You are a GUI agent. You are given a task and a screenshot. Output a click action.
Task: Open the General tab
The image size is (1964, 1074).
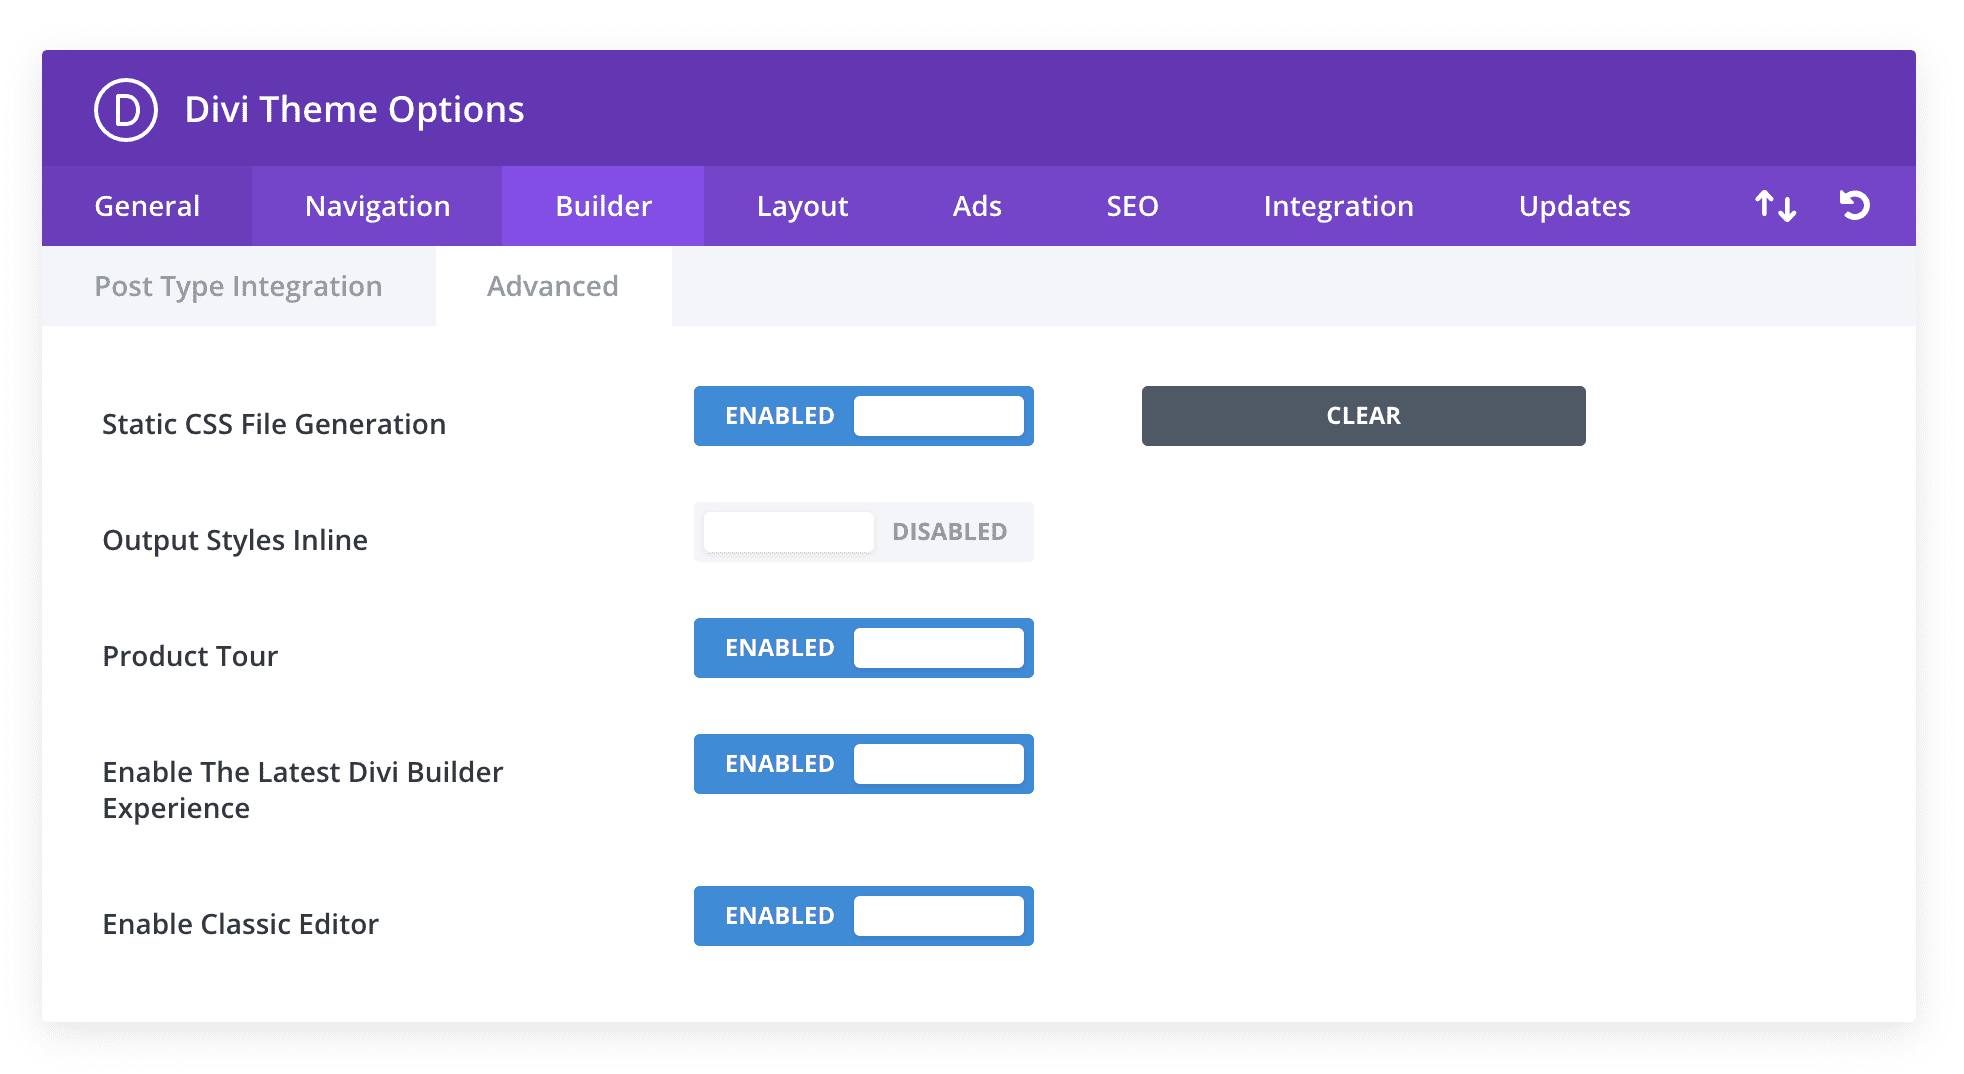(147, 206)
